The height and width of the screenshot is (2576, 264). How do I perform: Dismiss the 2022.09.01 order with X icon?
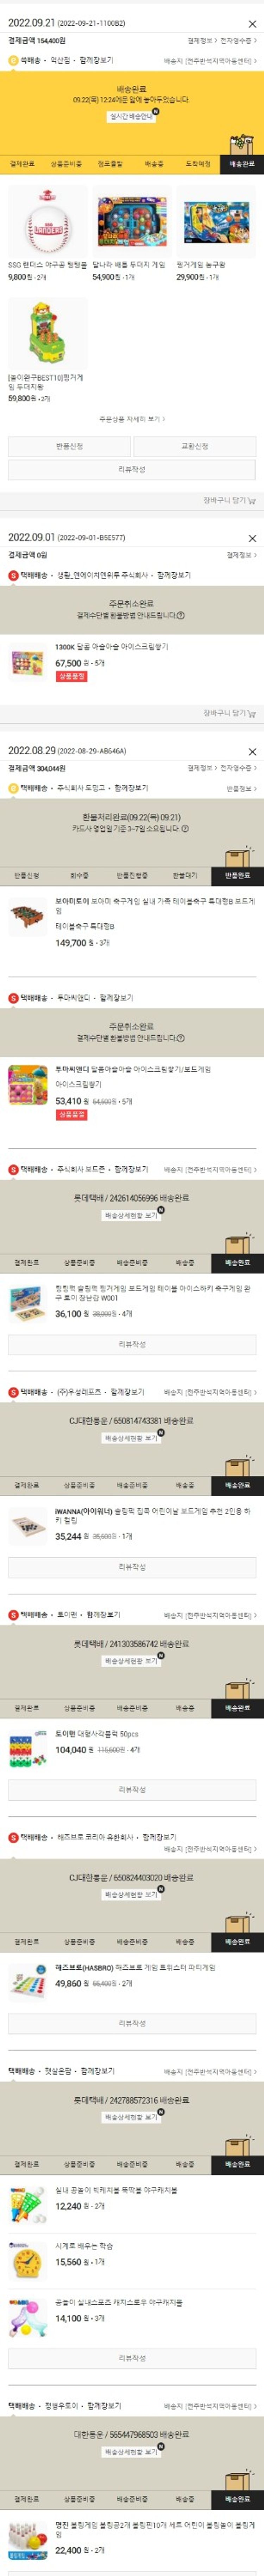coord(252,538)
